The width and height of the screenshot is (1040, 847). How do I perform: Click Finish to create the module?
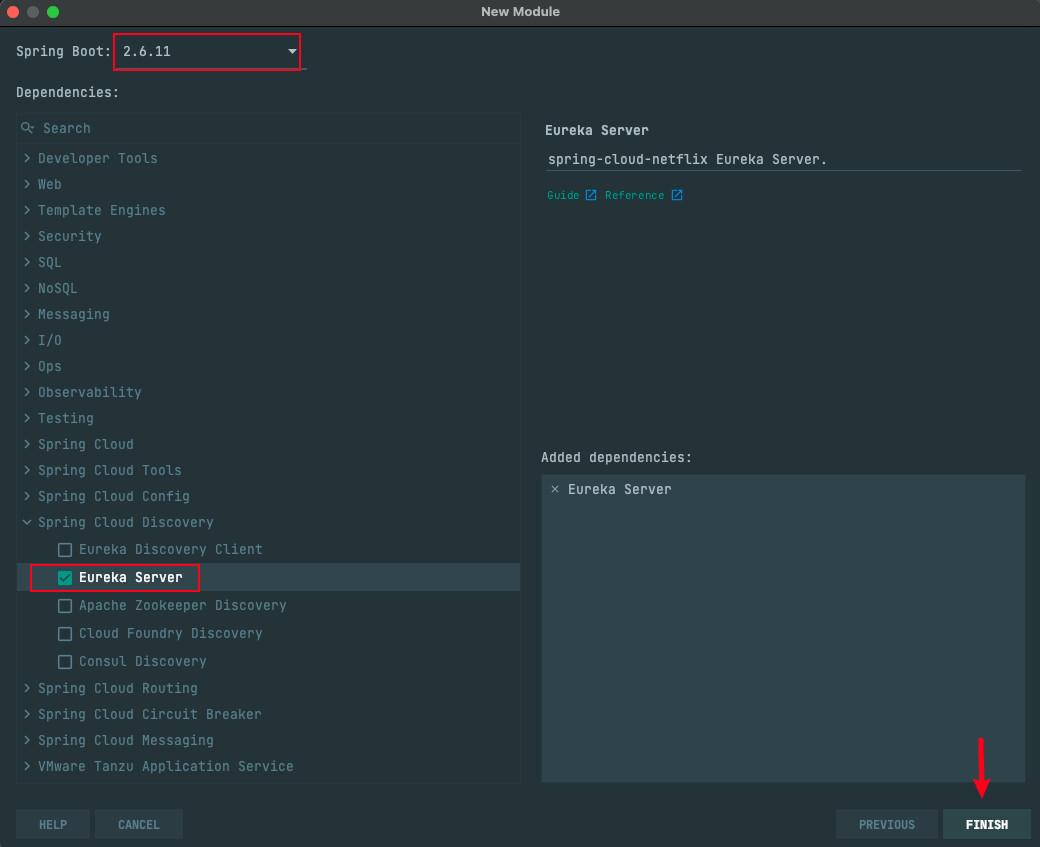pyautogui.click(x=987, y=824)
